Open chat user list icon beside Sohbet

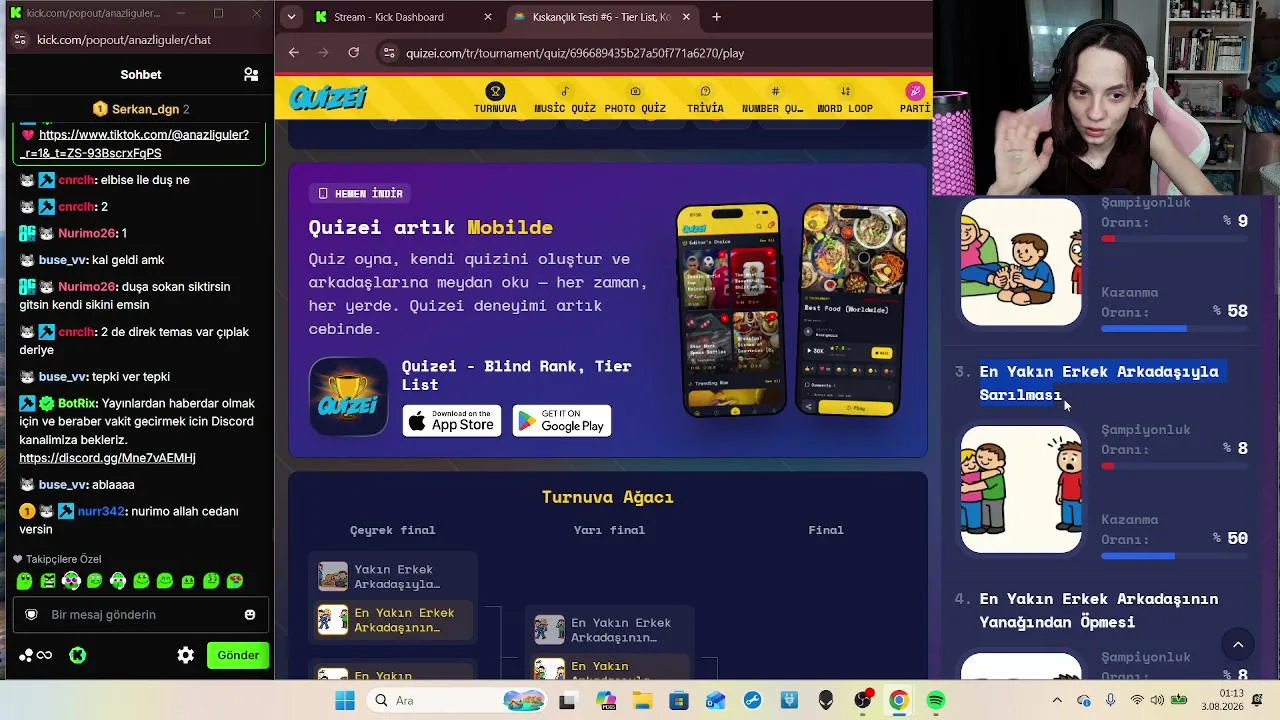251,74
